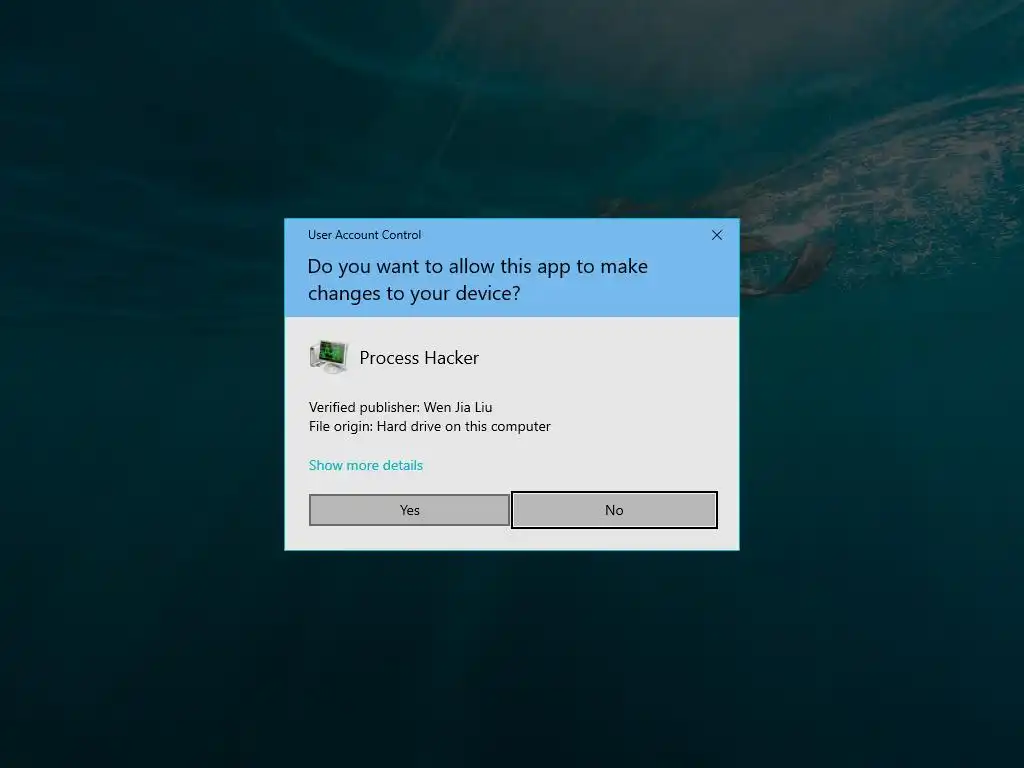1024x768 pixels.
Task: Click Yes to allow Process Hacker
Action: tap(409, 510)
